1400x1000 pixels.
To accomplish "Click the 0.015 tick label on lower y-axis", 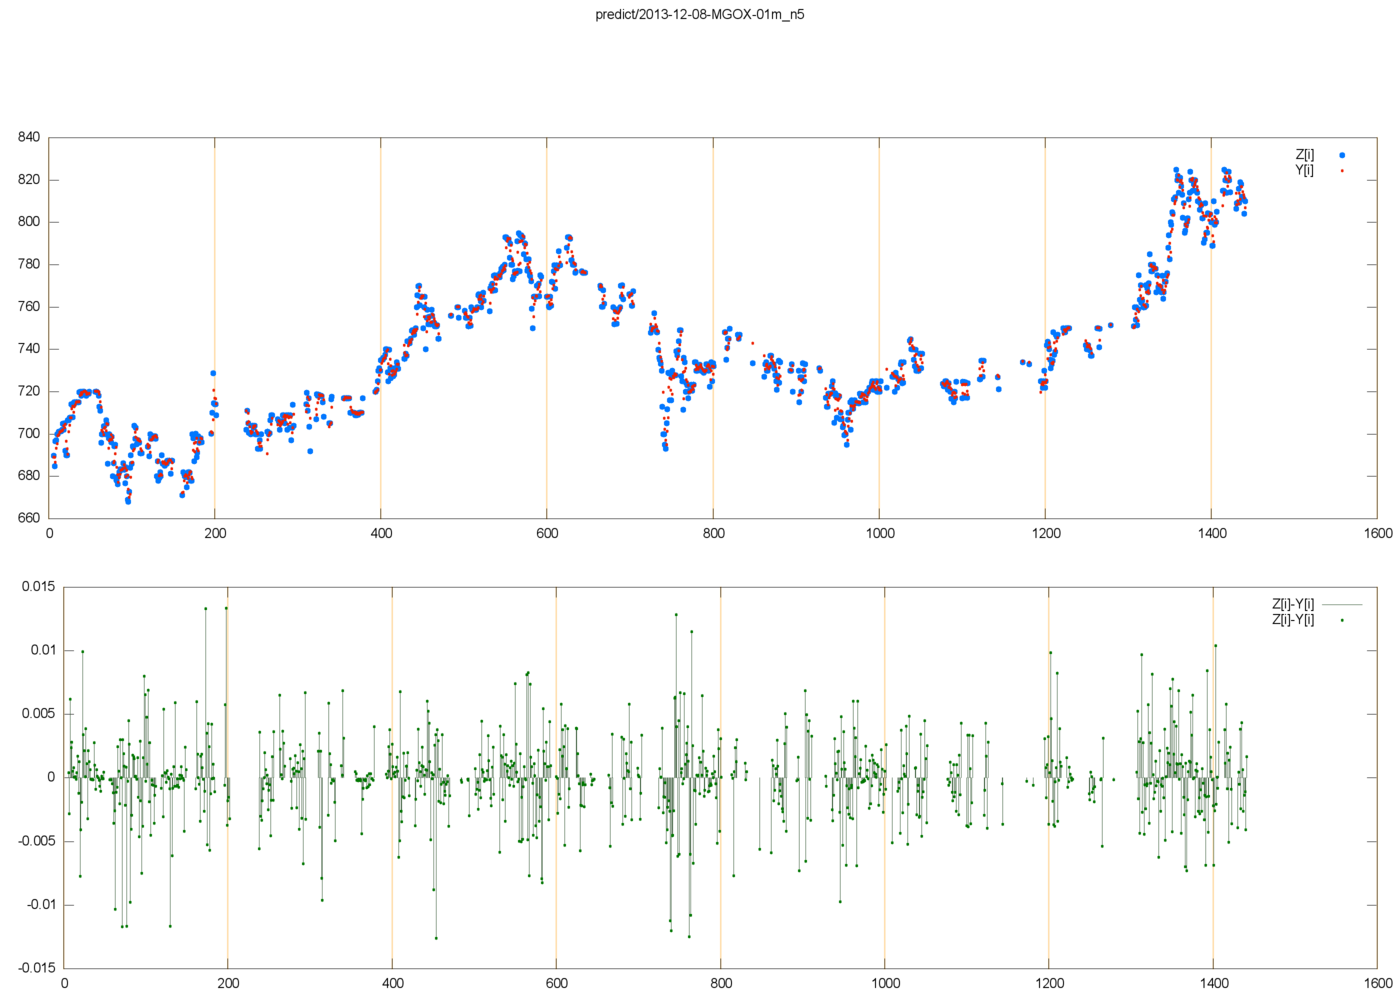I will pyautogui.click(x=39, y=587).
